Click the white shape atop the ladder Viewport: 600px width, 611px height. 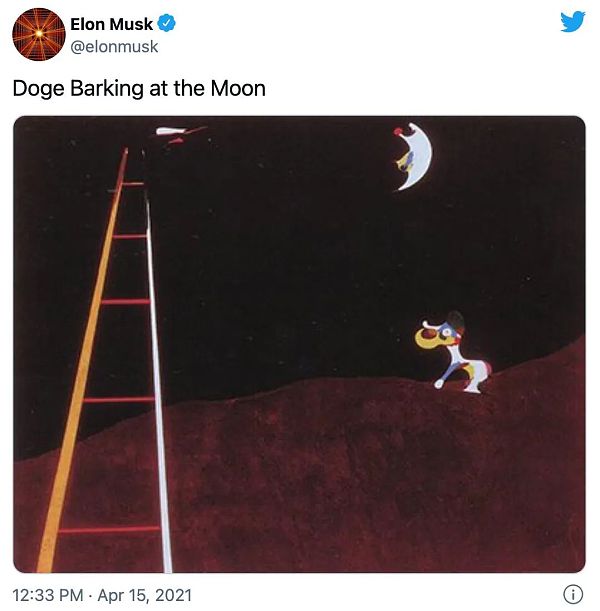coord(175,131)
